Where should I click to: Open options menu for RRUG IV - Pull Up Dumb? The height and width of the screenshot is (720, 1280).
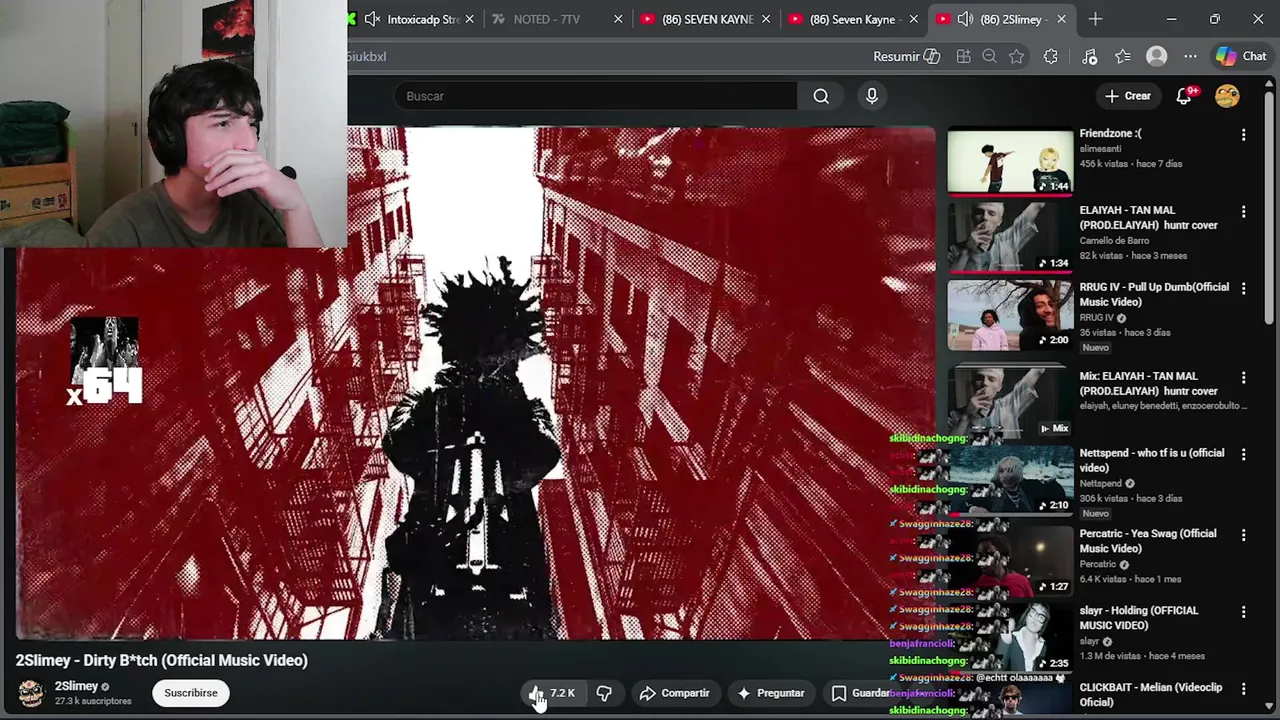(1243, 288)
